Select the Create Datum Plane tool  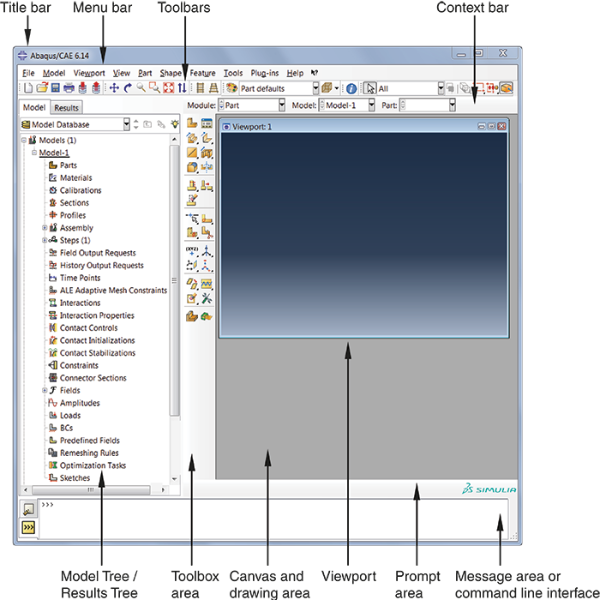[192, 265]
